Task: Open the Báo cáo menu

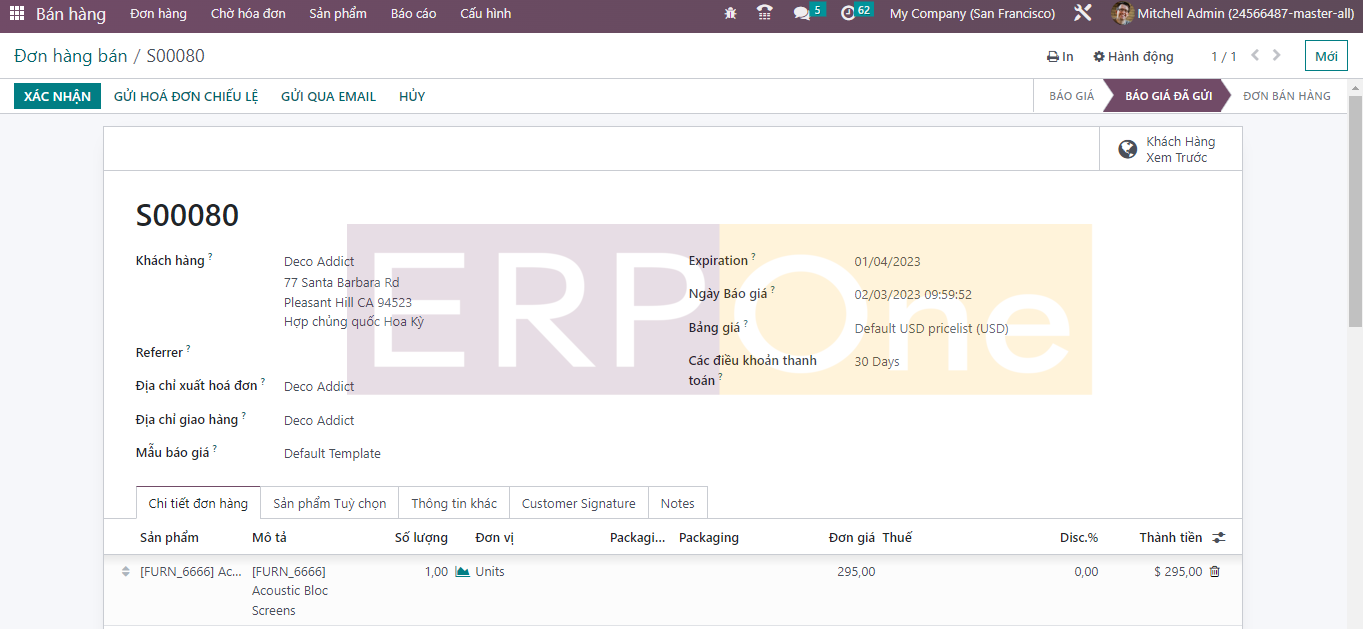Action: tap(413, 14)
